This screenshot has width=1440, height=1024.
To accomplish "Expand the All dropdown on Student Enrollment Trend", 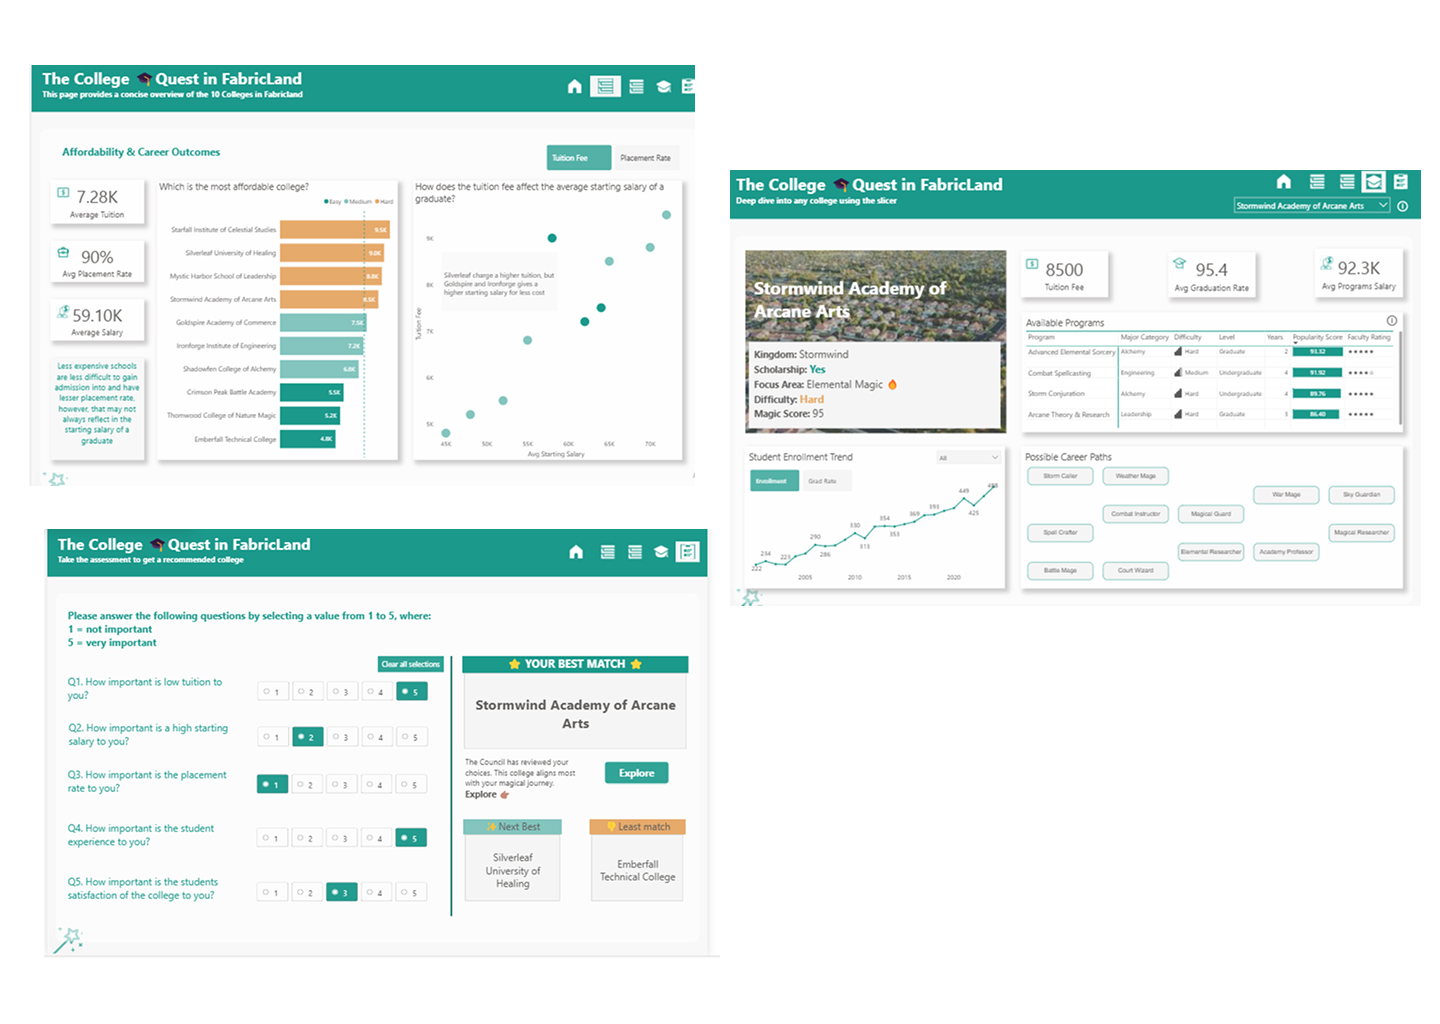I will [x=968, y=458].
